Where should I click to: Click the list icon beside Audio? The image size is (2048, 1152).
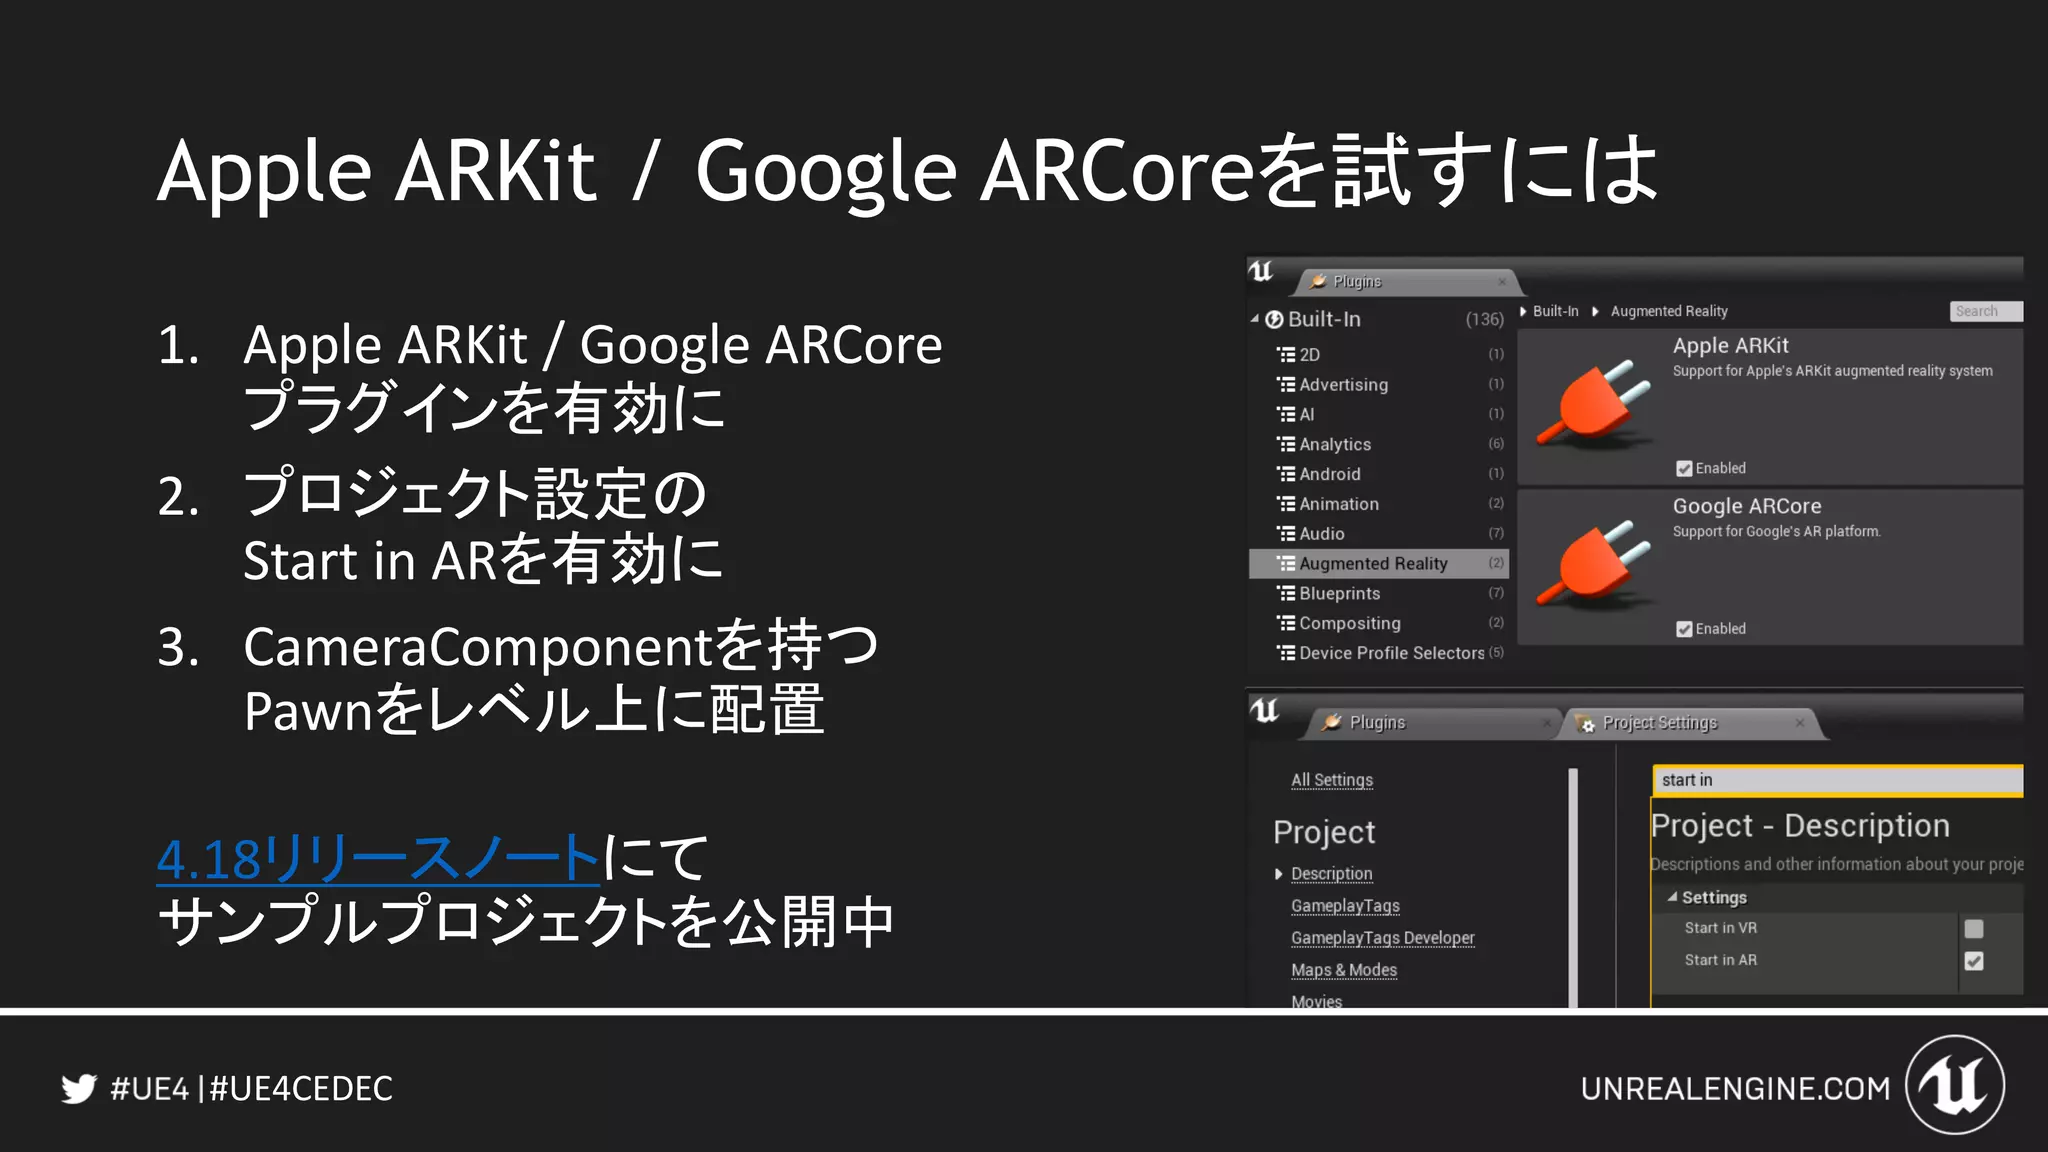[x=1286, y=534]
